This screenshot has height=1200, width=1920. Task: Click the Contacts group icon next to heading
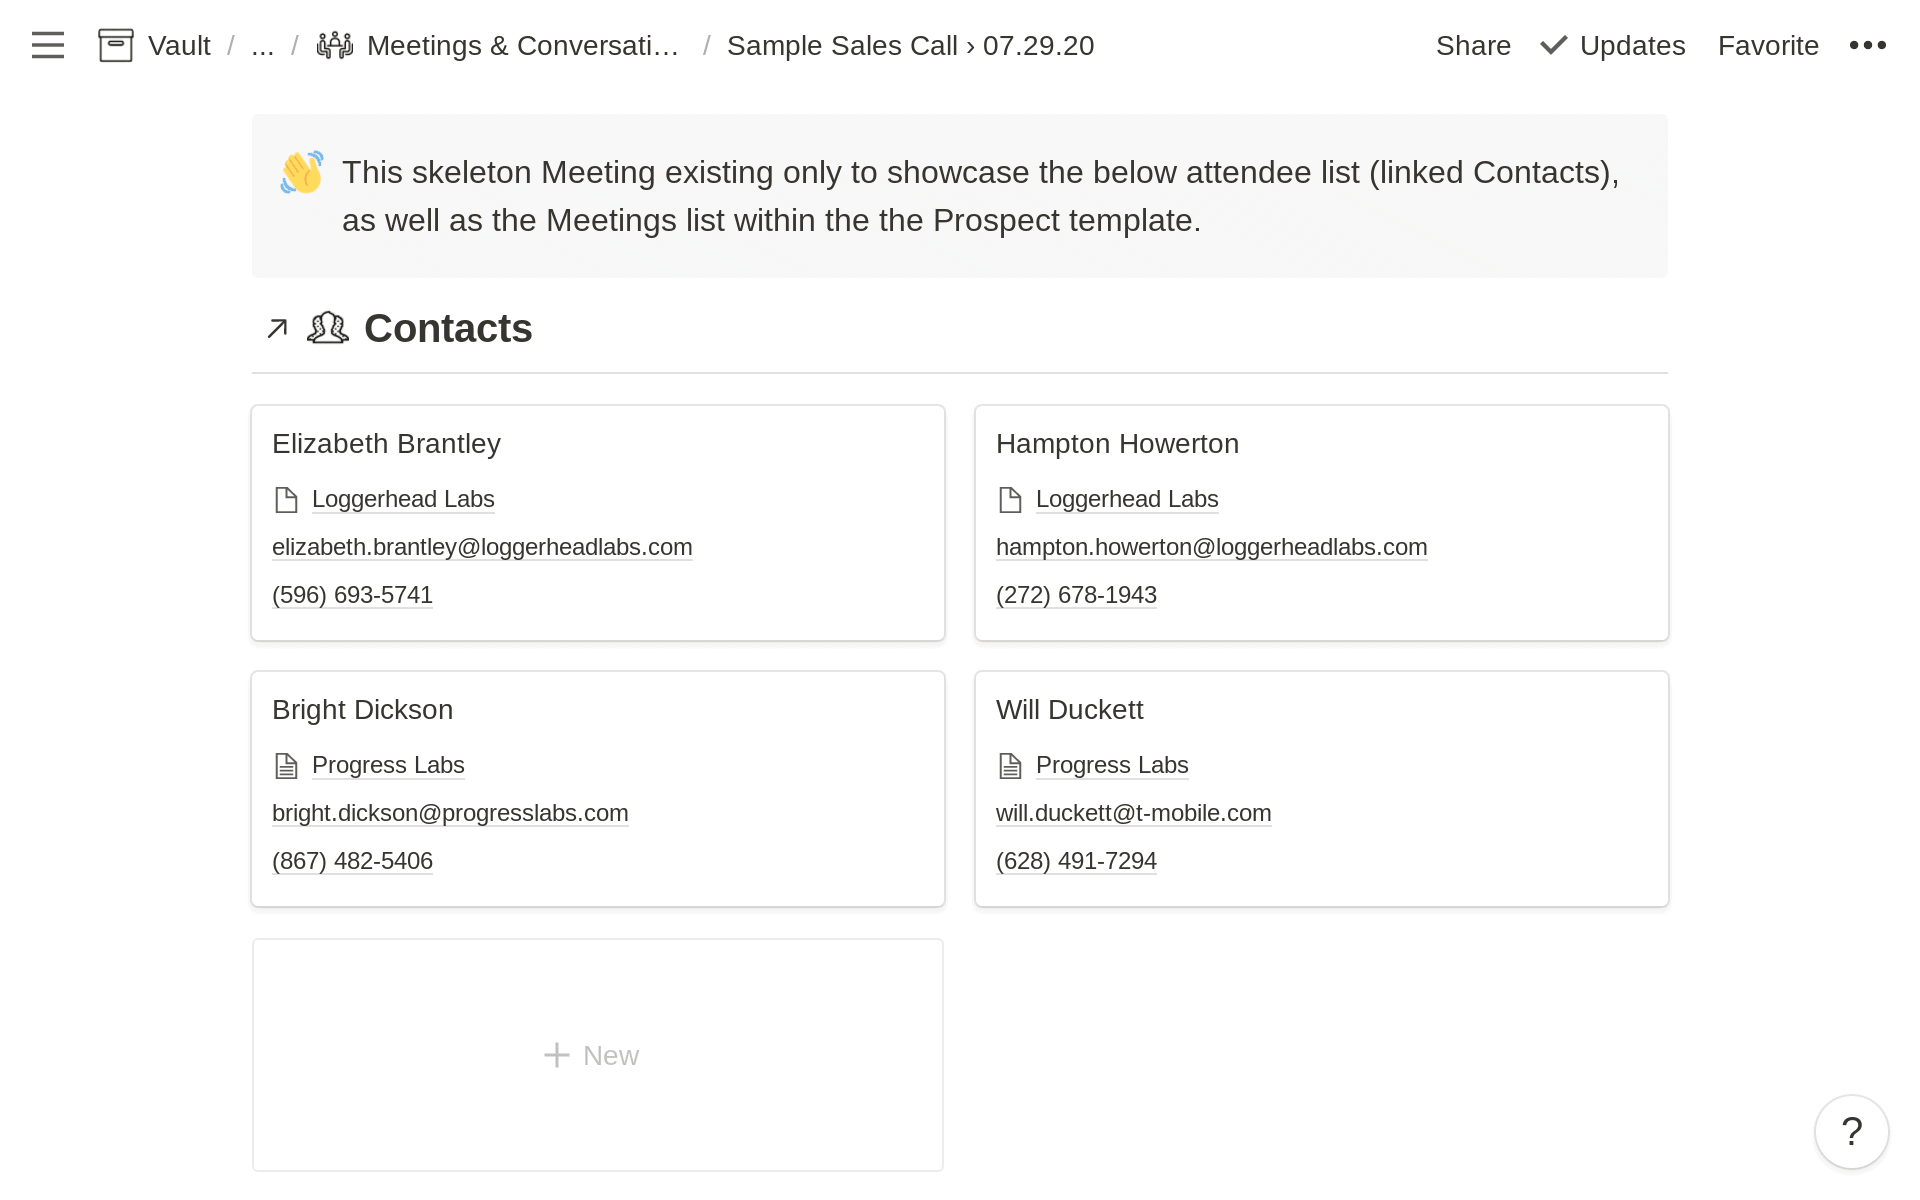pos(326,328)
